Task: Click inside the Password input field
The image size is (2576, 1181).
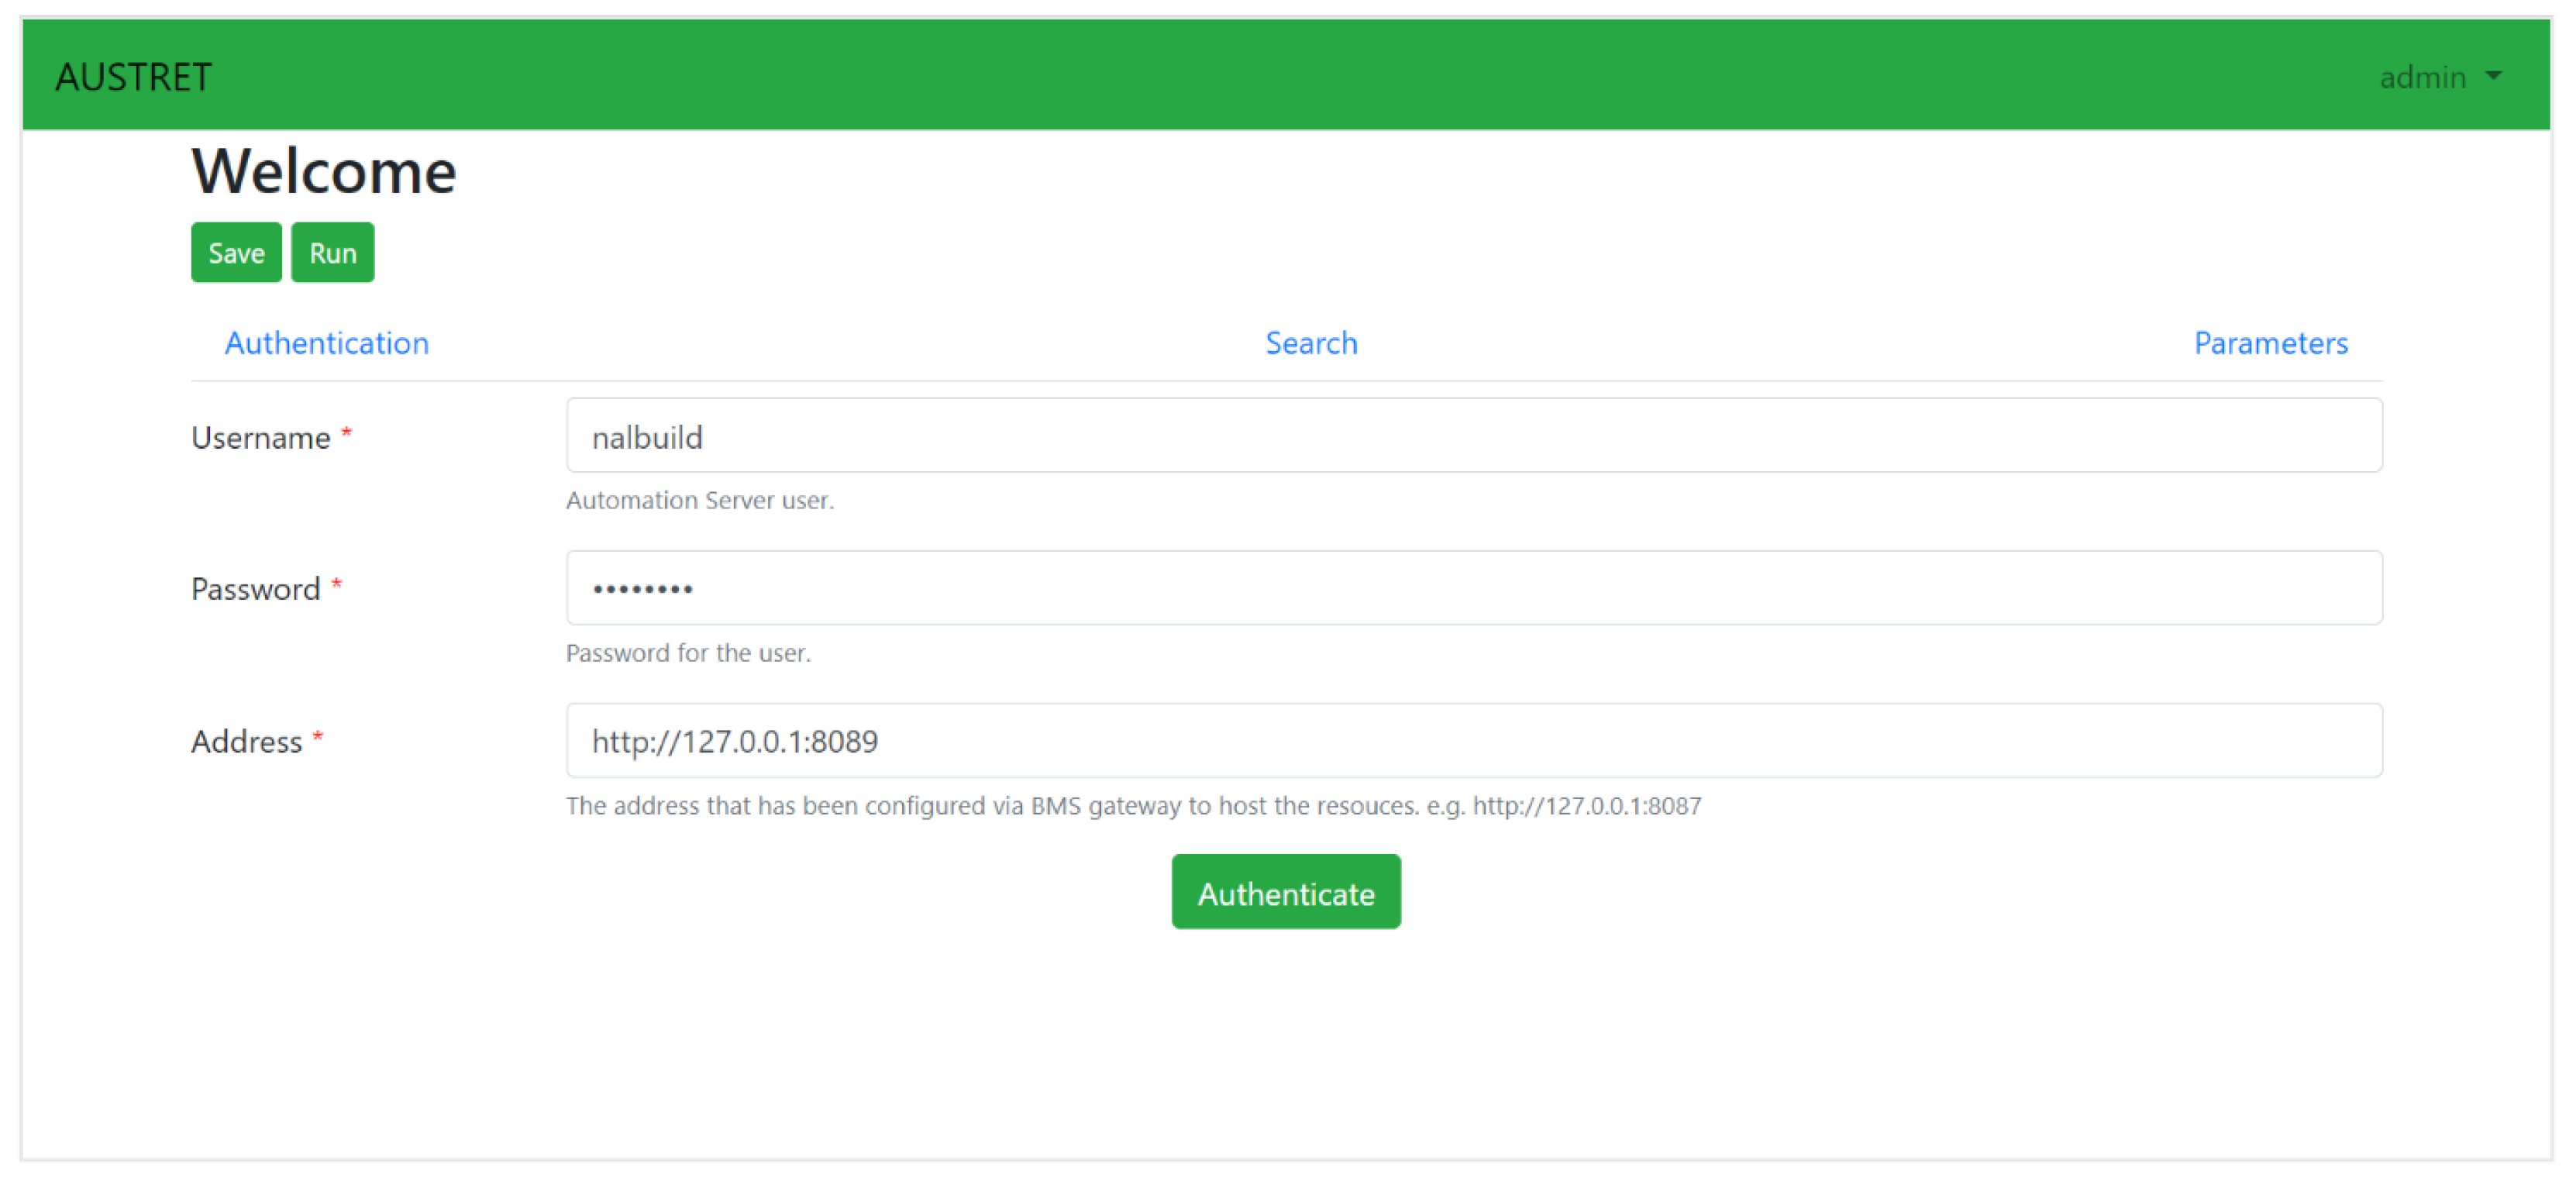Action: pyautogui.click(x=1473, y=588)
